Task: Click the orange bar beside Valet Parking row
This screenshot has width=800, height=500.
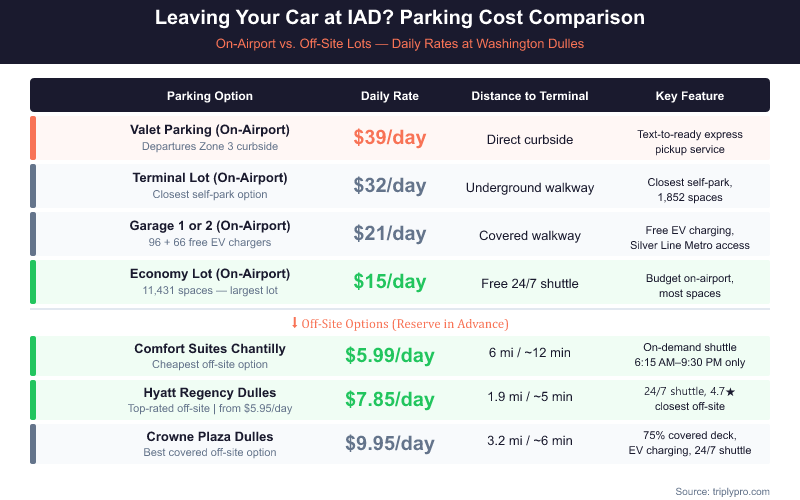Action: coord(33,138)
